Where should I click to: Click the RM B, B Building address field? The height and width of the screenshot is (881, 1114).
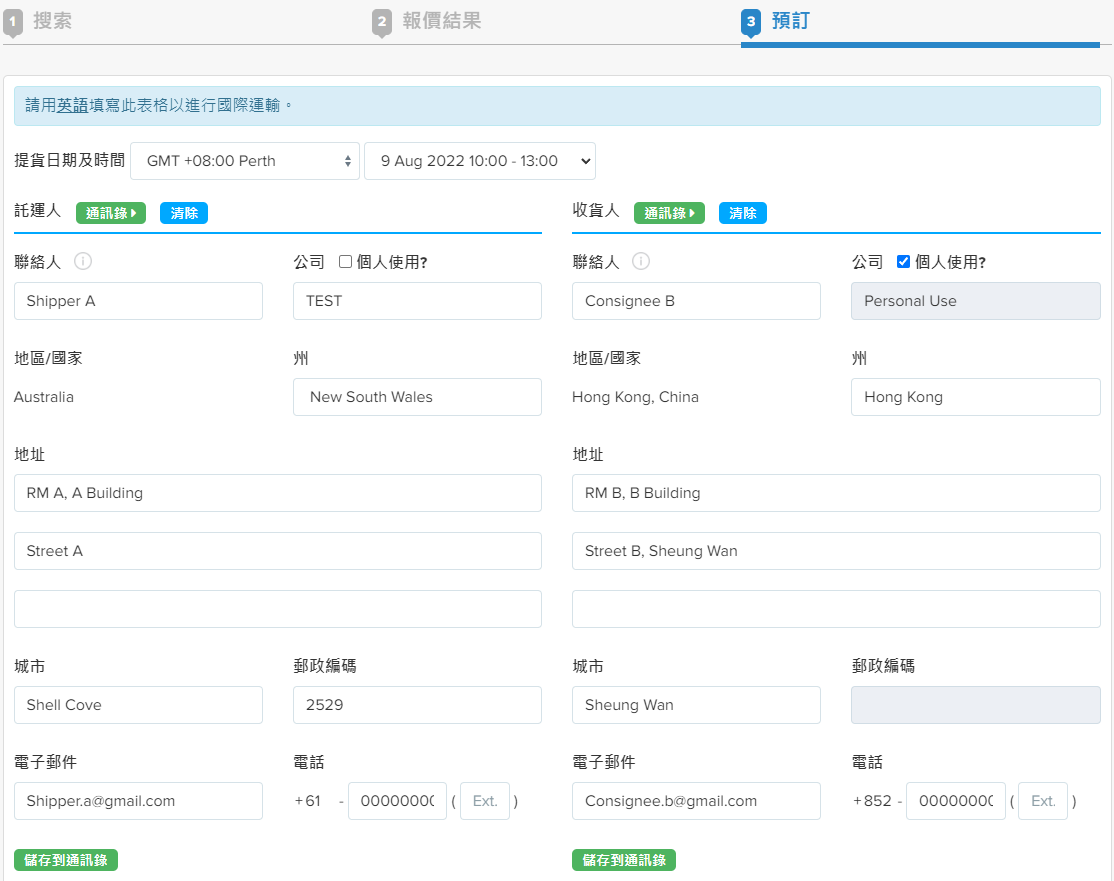(836, 493)
